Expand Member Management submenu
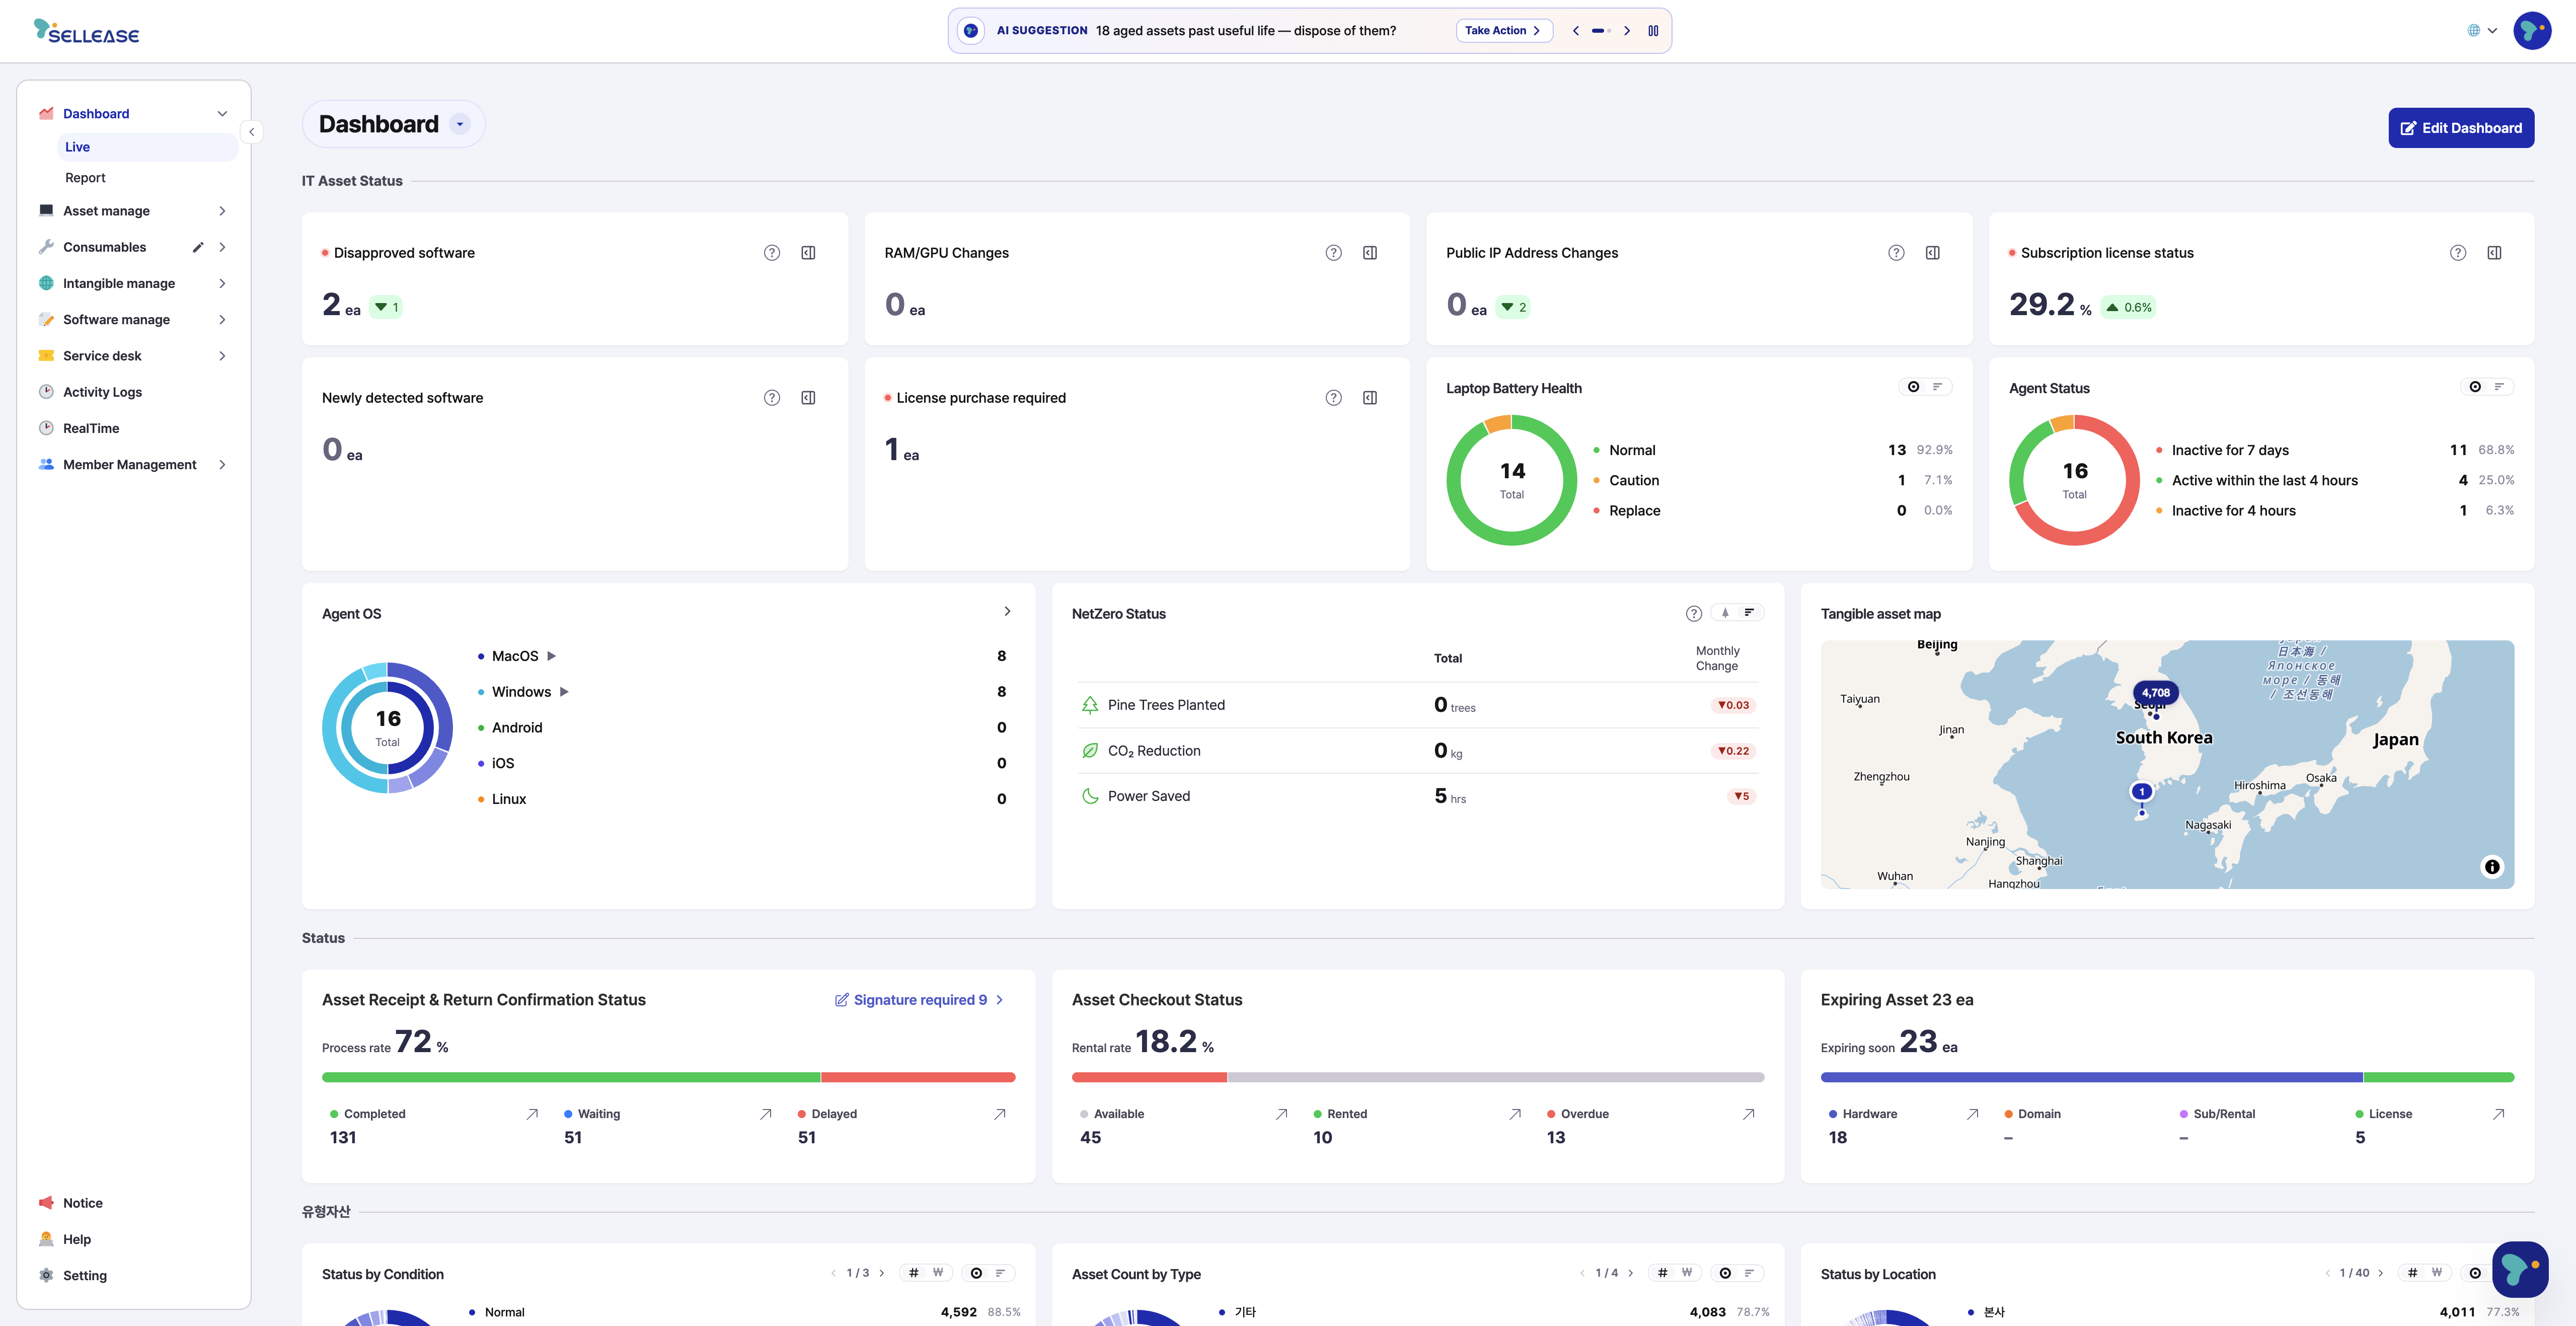 (222, 465)
